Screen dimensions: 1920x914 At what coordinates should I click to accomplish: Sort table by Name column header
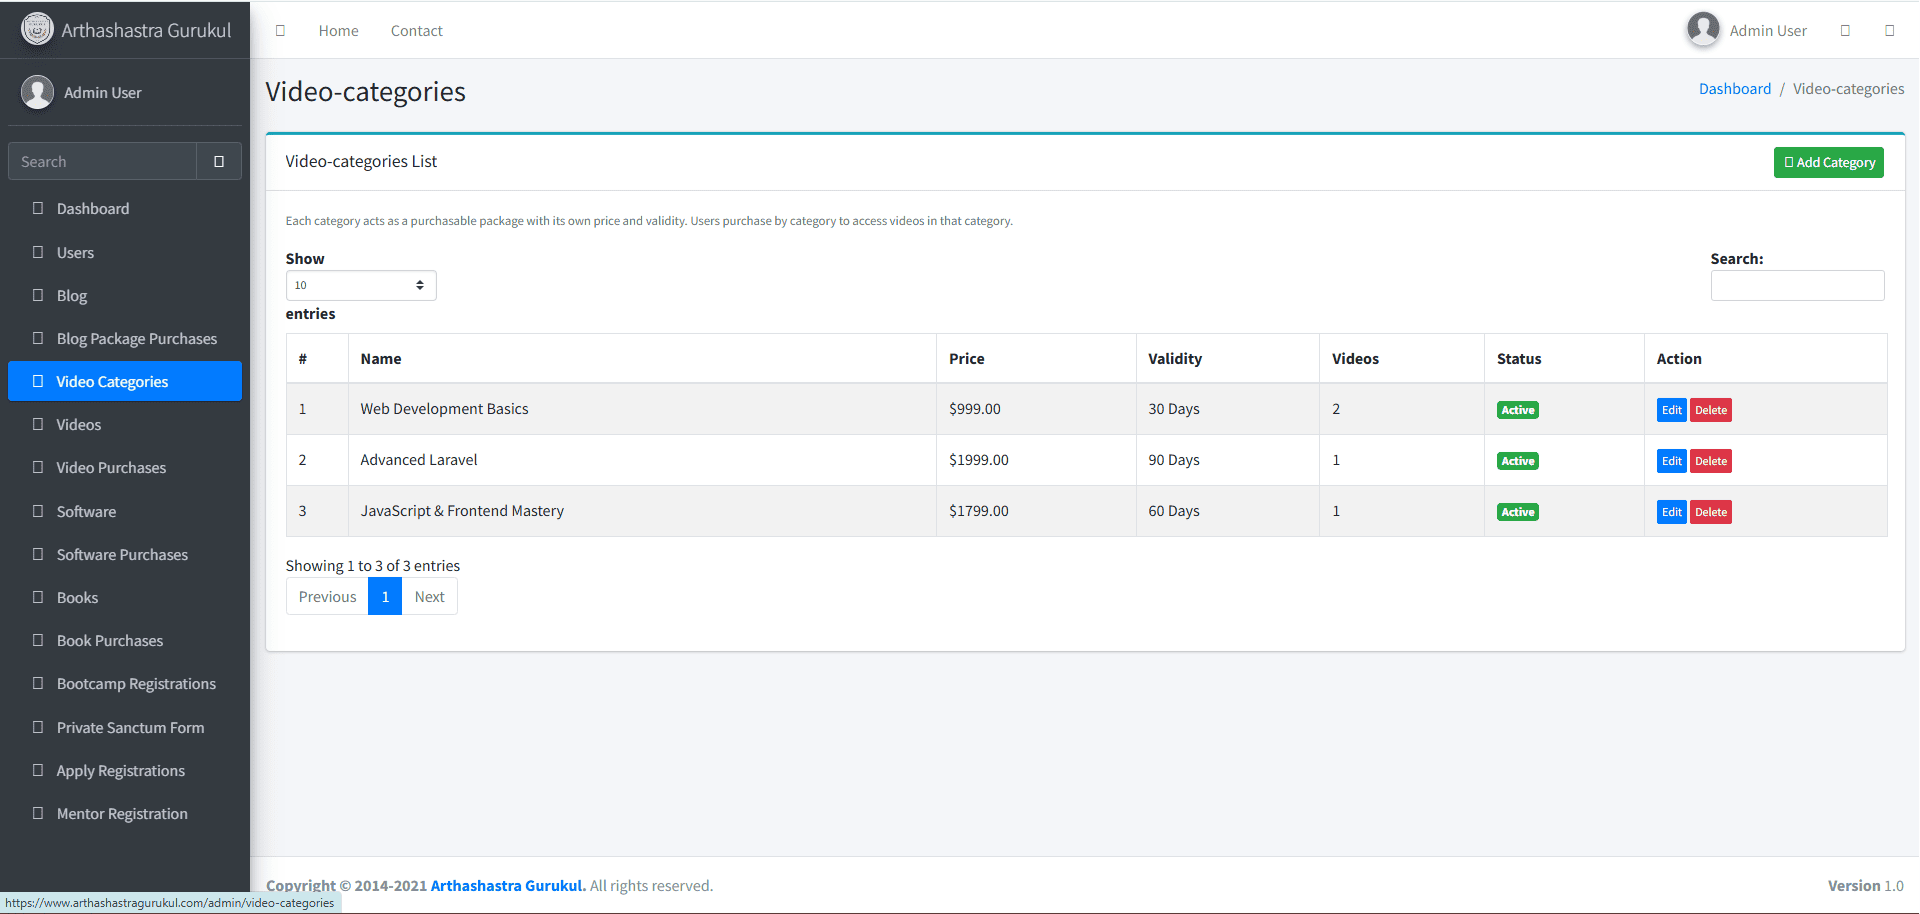tap(642, 358)
